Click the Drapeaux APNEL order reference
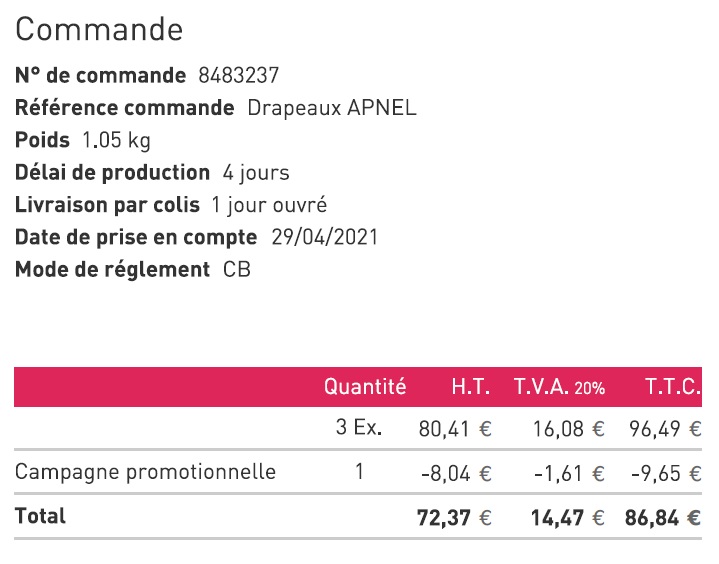Image resolution: width=719 pixels, height=564 pixels. point(331,108)
